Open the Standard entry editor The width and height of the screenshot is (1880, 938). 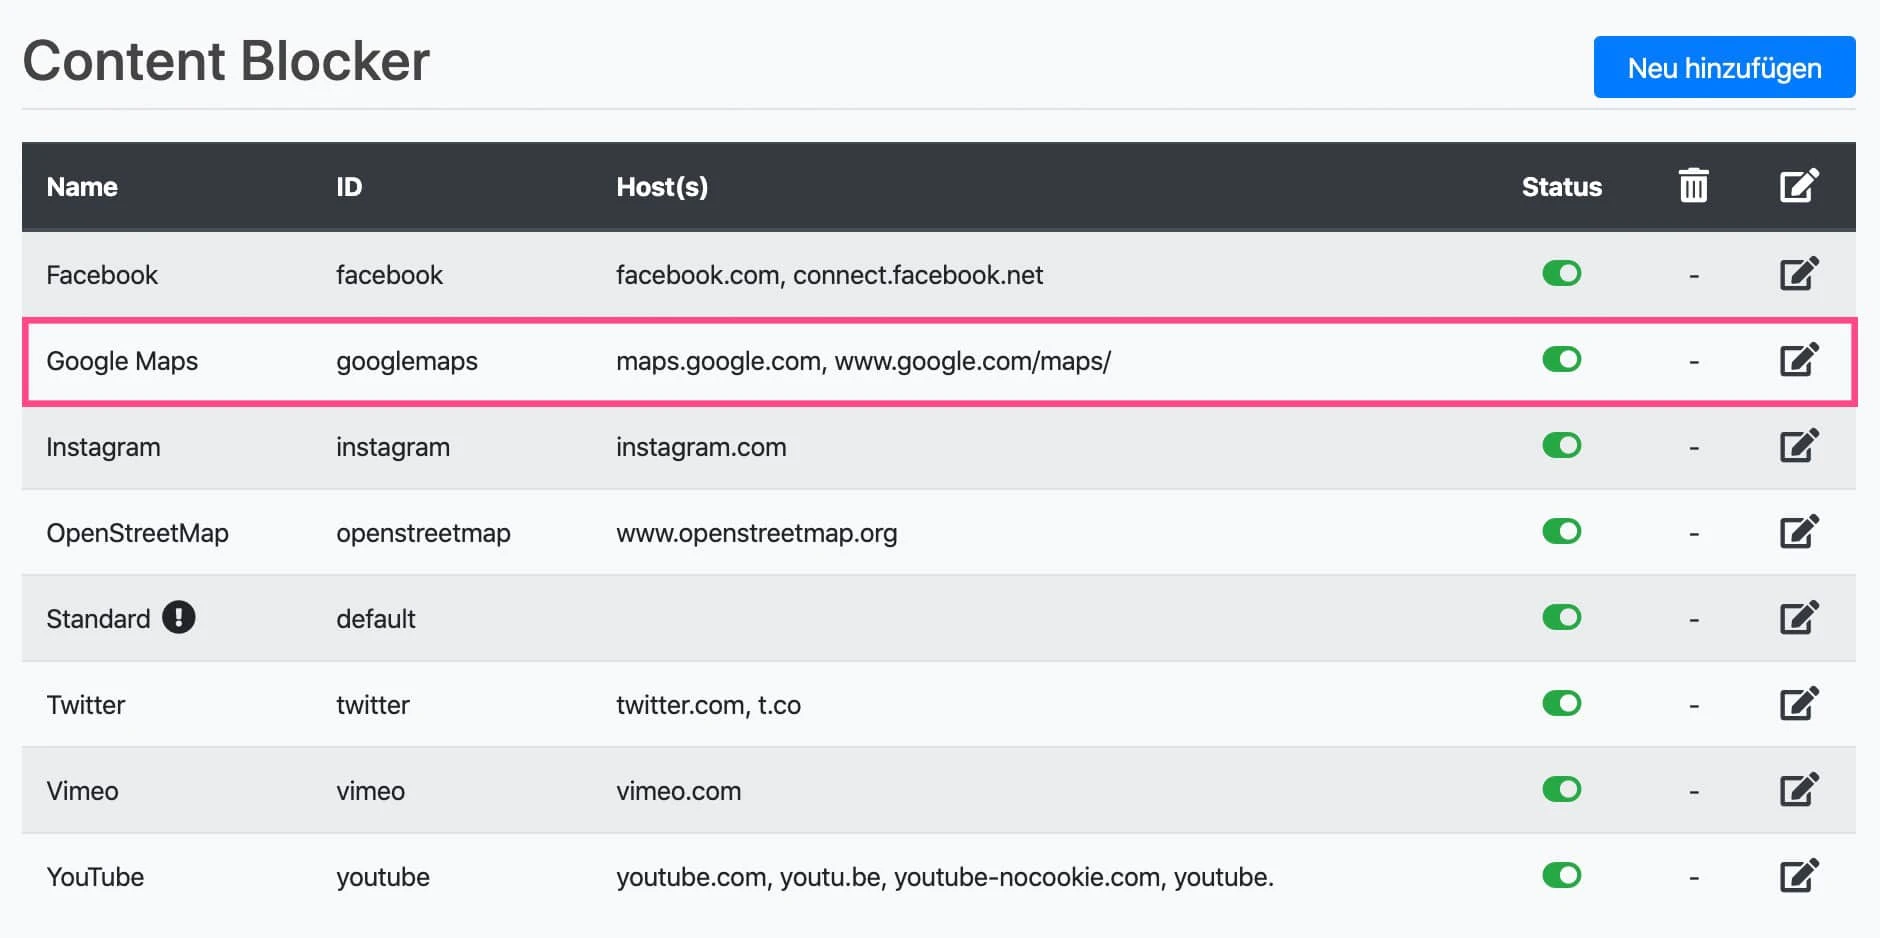1799,617
